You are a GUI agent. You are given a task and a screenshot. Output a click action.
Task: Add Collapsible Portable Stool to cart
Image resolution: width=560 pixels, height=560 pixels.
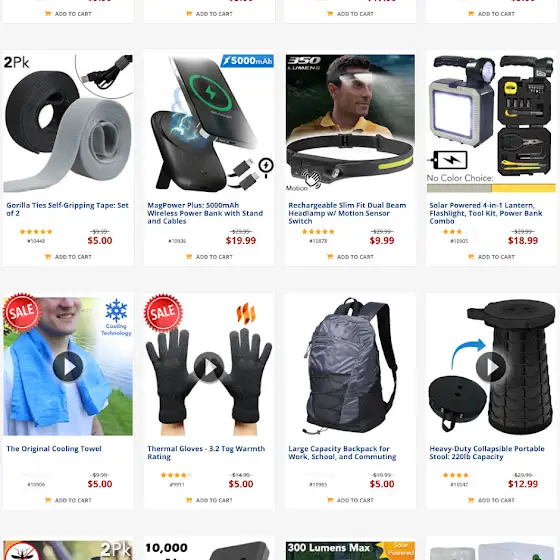(491, 500)
